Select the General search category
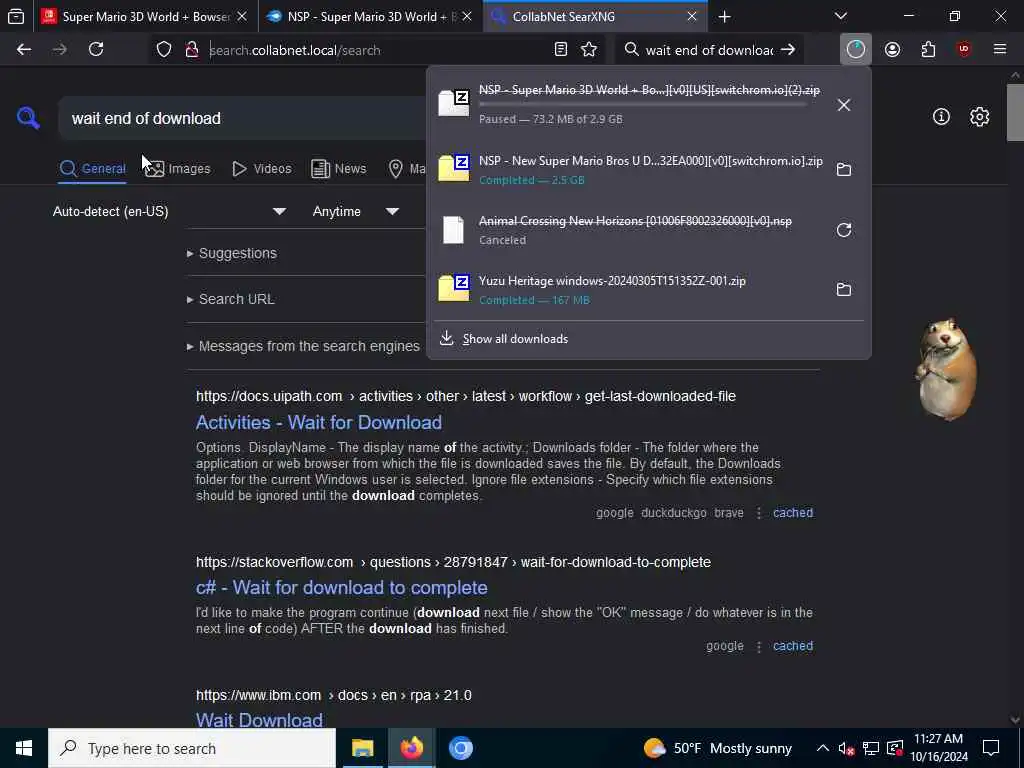The image size is (1024, 768). (x=92, y=169)
